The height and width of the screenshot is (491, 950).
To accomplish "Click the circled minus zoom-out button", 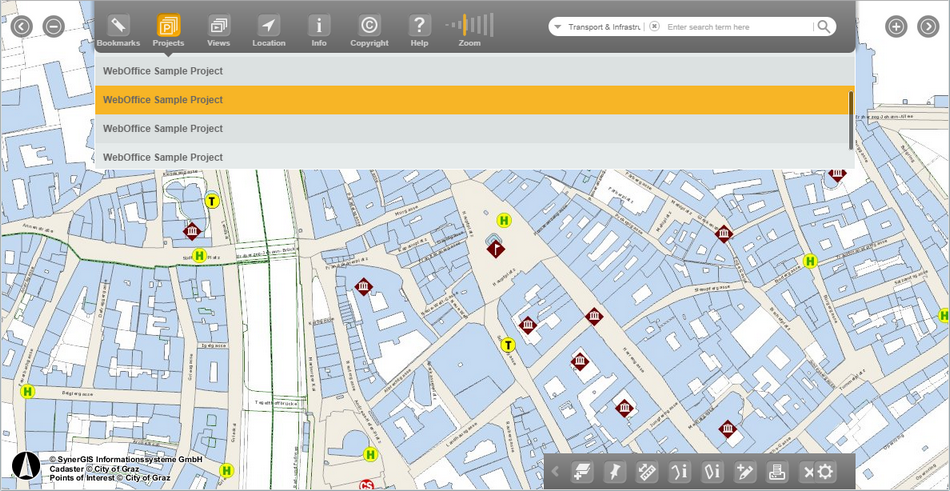I will 53,27.
